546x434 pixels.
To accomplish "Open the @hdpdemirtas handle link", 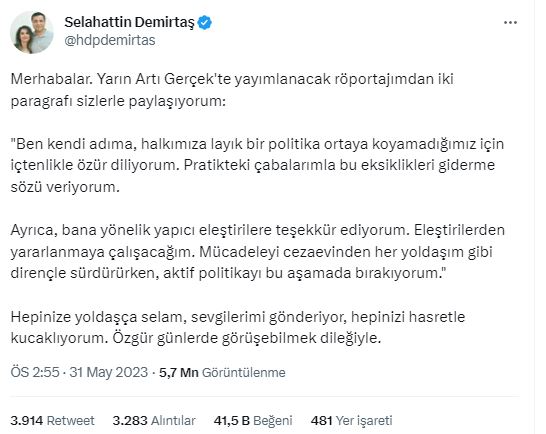I will pyautogui.click(x=110, y=40).
